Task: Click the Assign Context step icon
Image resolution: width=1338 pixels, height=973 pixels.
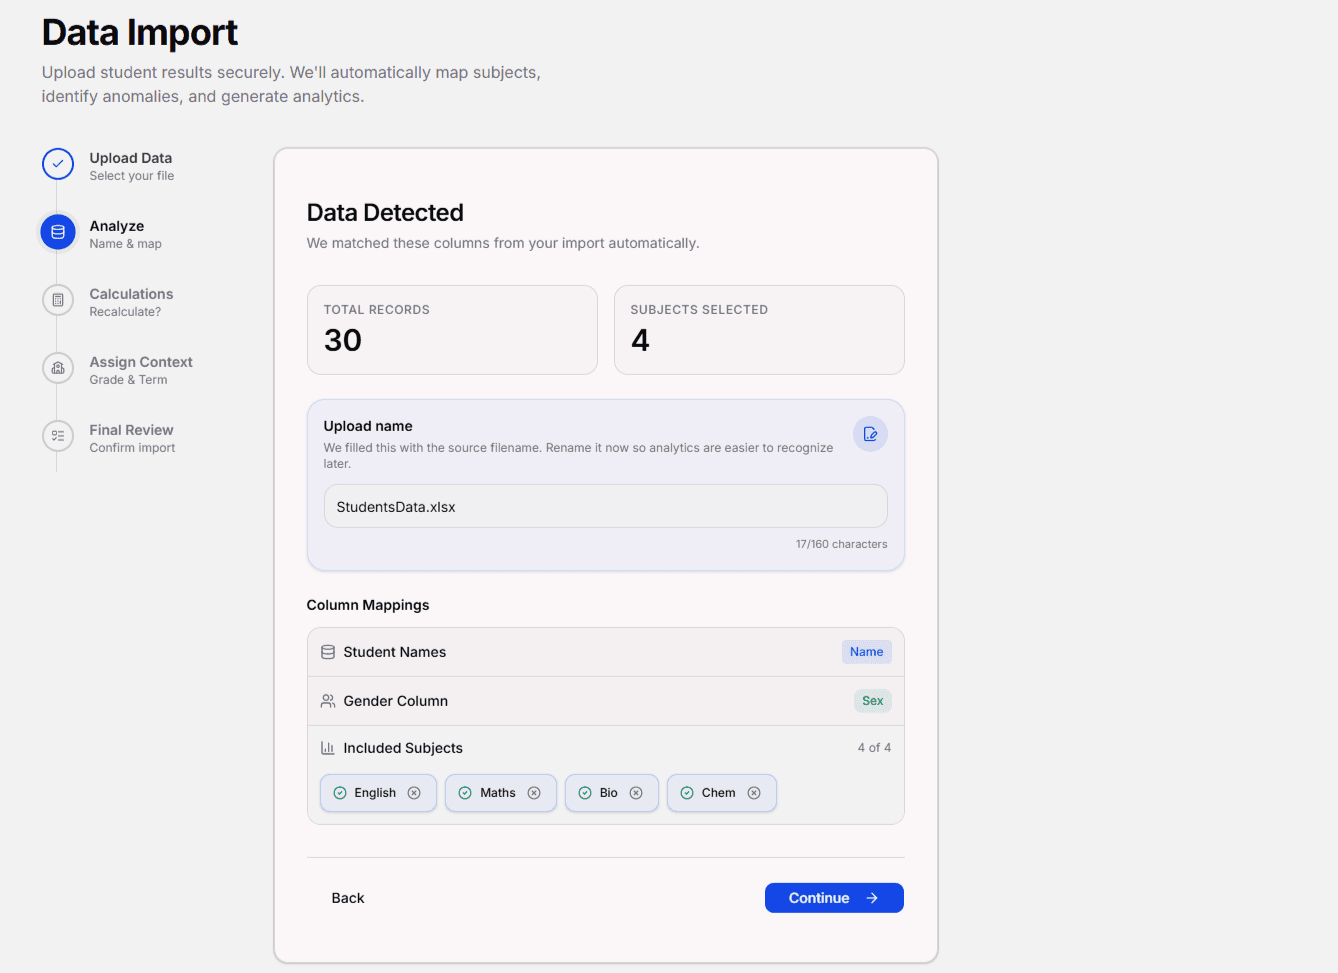Action: tap(58, 368)
